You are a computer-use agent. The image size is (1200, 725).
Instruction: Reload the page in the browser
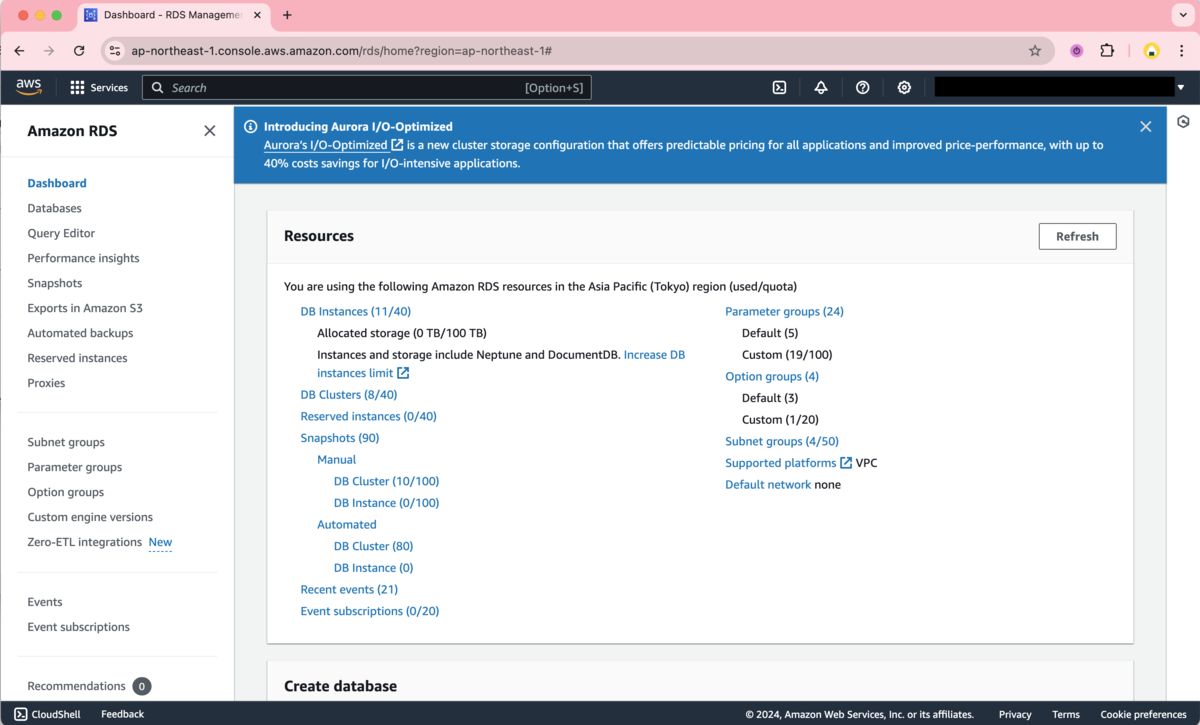point(79,51)
